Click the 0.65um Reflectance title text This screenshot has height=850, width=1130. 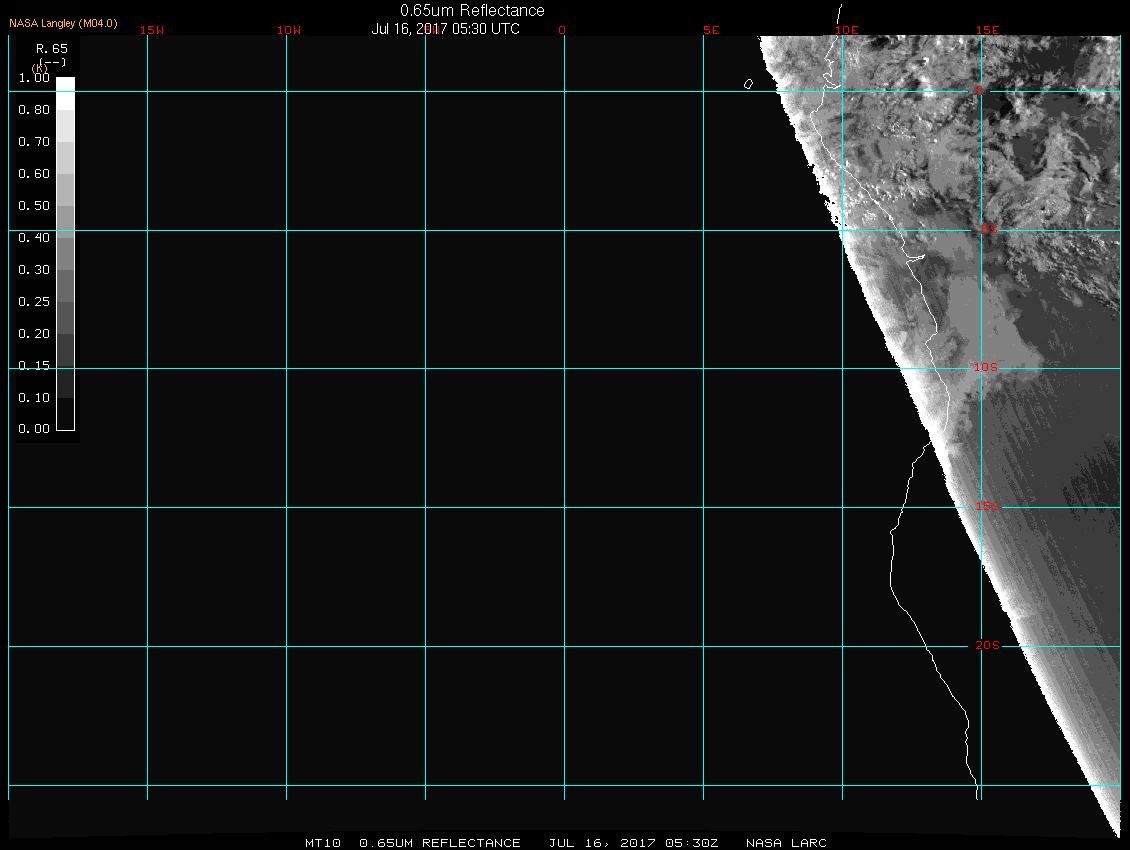pyautogui.click(x=472, y=10)
